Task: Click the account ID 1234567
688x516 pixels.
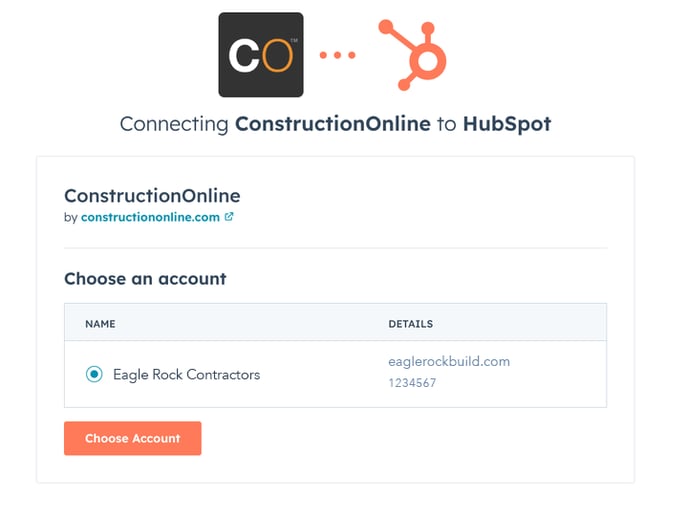Action: [412, 383]
